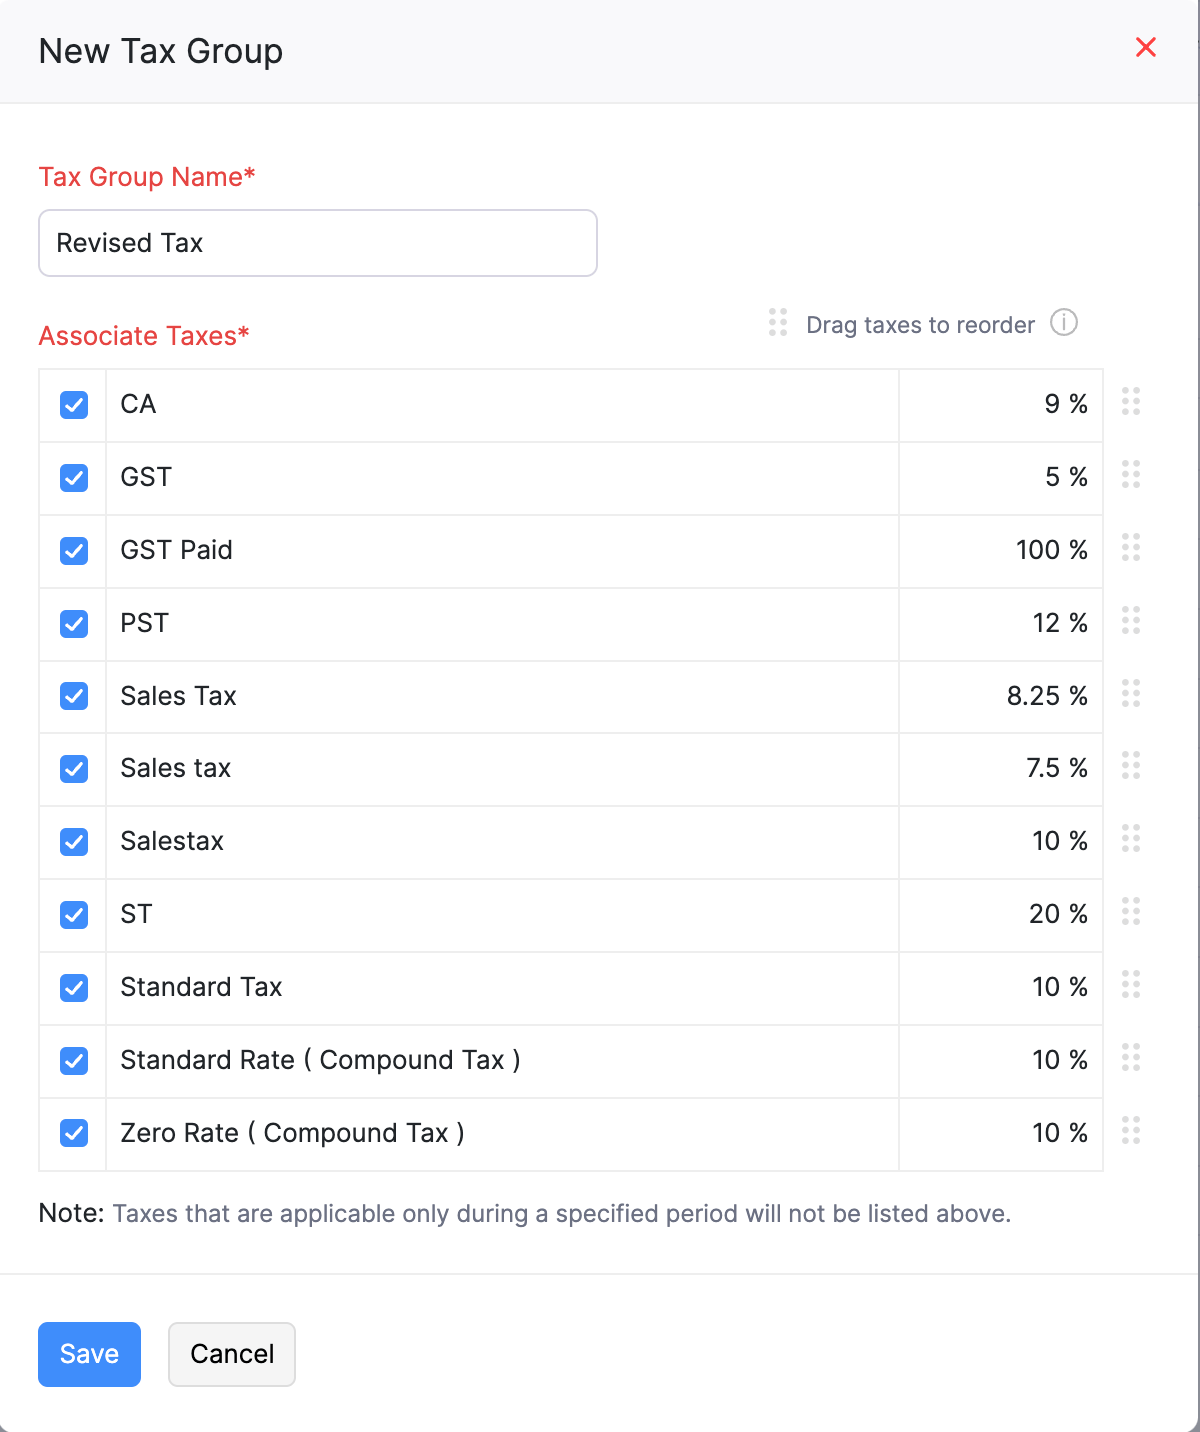Click the drag handle for GST Paid row

coord(1131,548)
